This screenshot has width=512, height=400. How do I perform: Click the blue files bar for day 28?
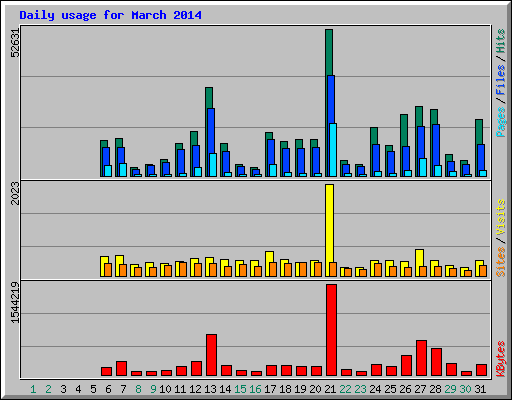(436, 145)
